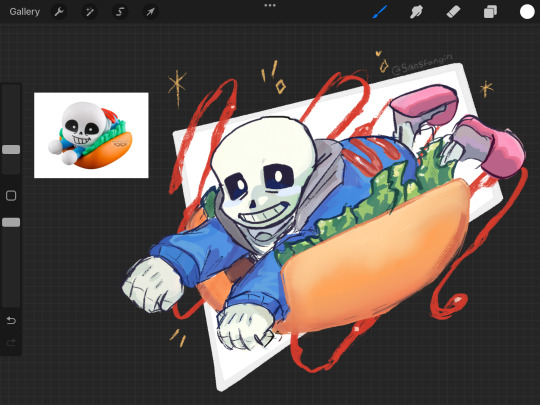Open the three-dot menu at top center
540x405 pixels.
pos(270,6)
